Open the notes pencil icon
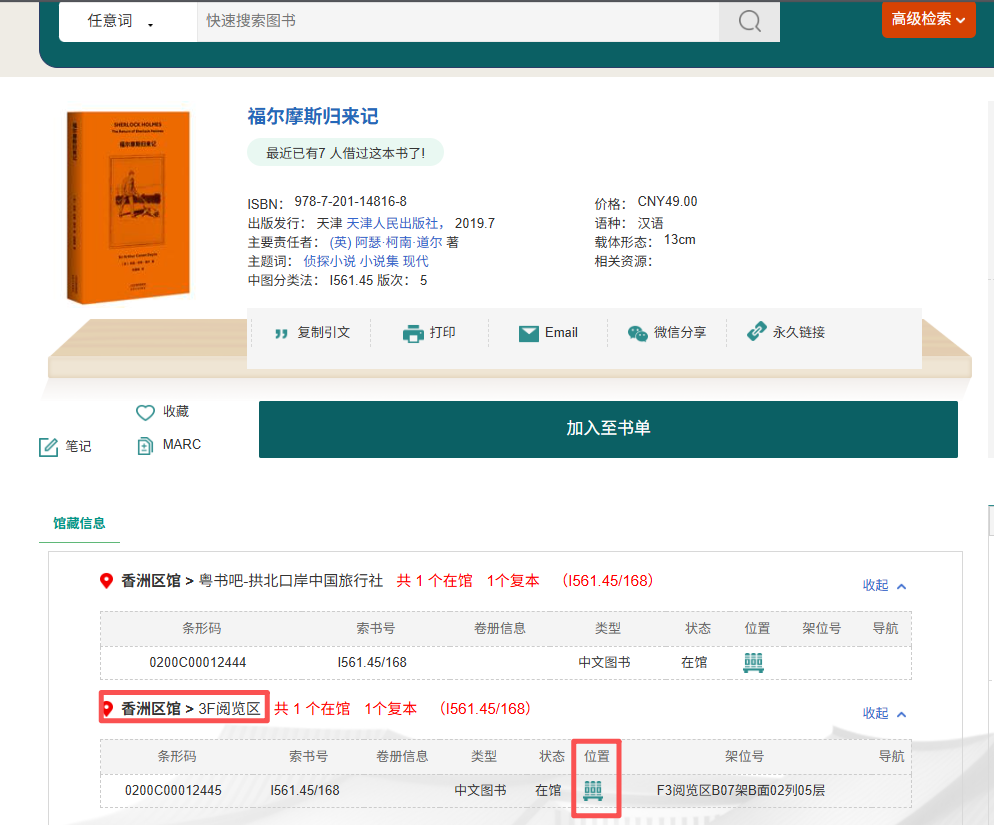The height and width of the screenshot is (825, 994). point(48,447)
